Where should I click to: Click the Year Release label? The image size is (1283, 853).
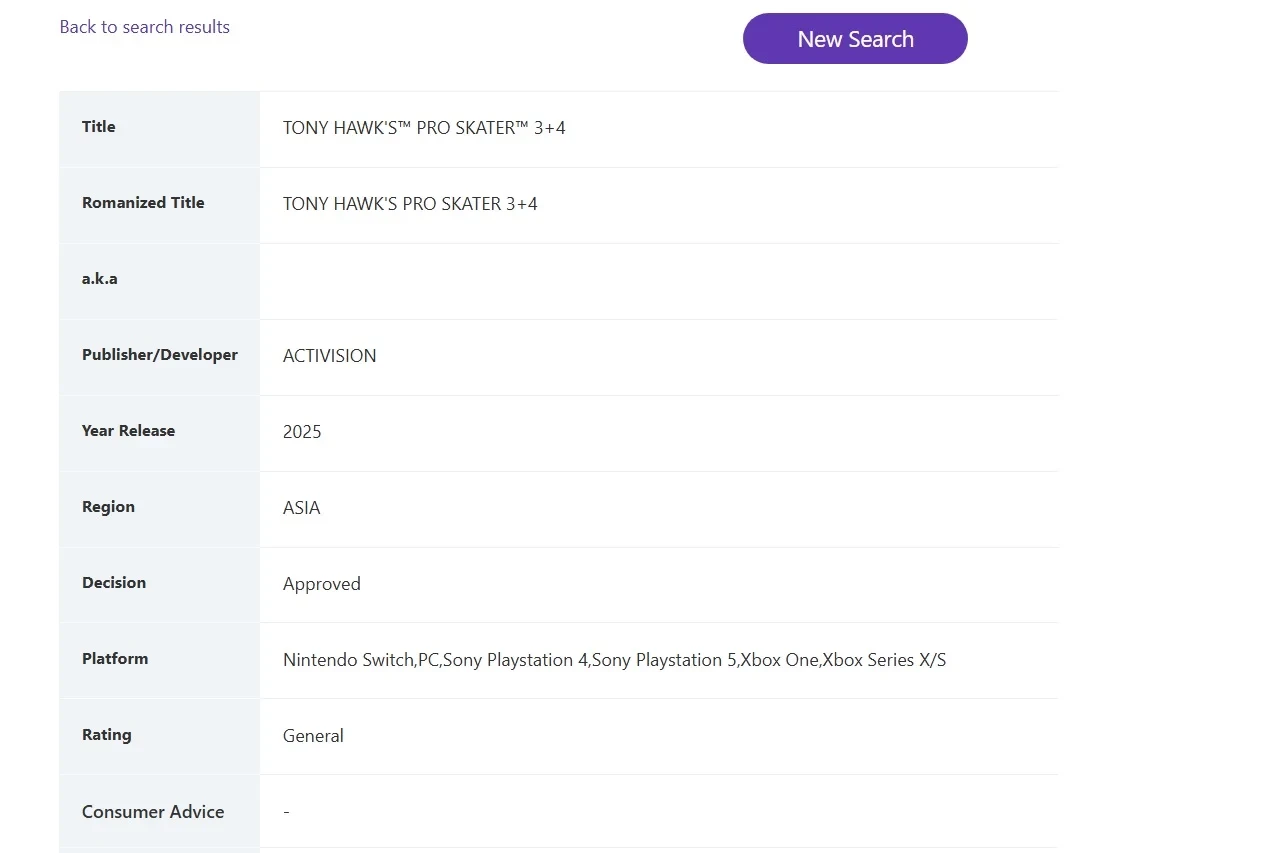128,431
